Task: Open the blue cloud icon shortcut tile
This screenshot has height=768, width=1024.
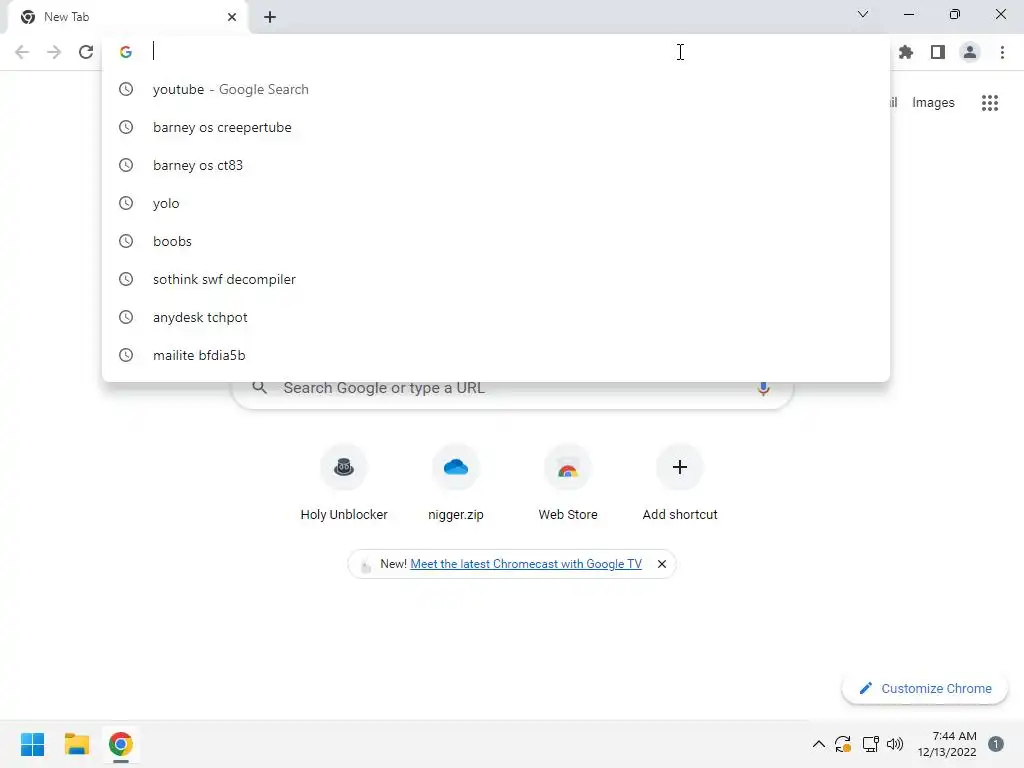Action: pos(456,467)
